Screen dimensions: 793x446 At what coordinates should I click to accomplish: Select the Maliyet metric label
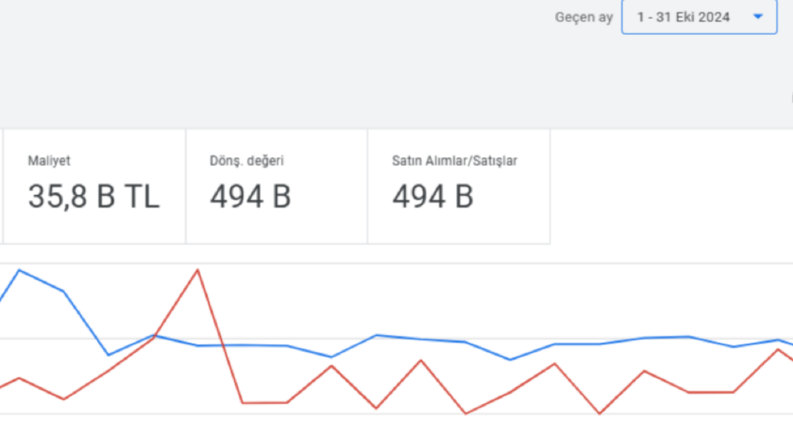(x=49, y=161)
